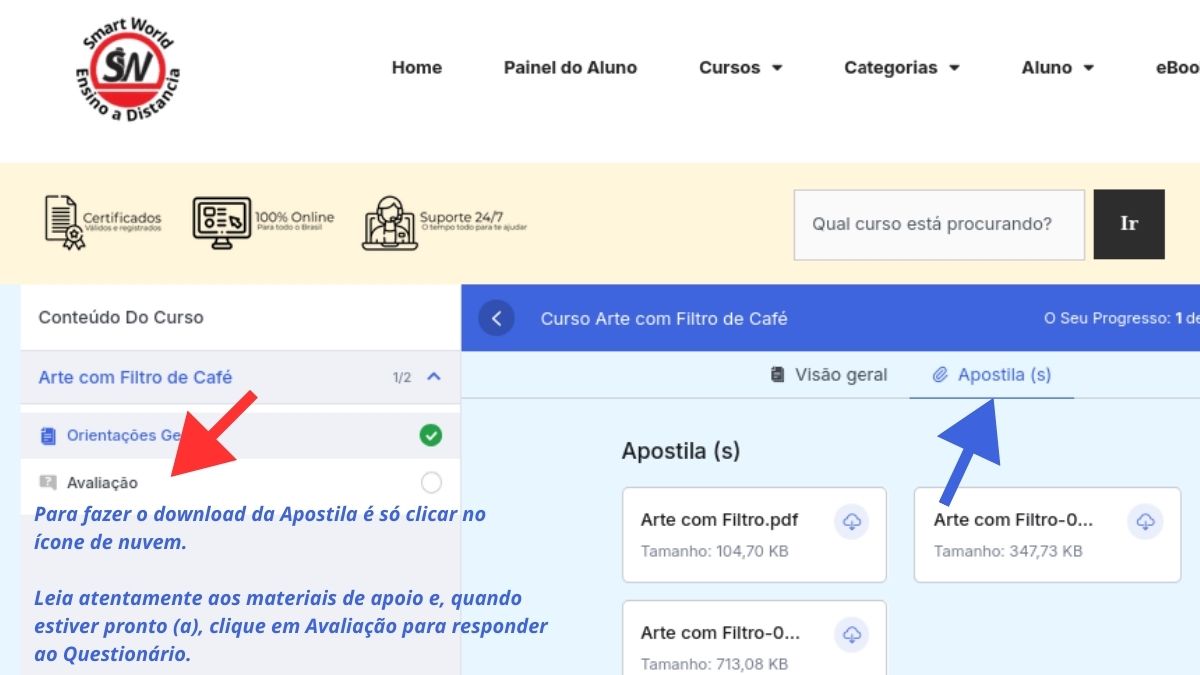The width and height of the screenshot is (1200, 675).
Task: Click the Suporte 24/7 headset icon
Action: click(388, 222)
